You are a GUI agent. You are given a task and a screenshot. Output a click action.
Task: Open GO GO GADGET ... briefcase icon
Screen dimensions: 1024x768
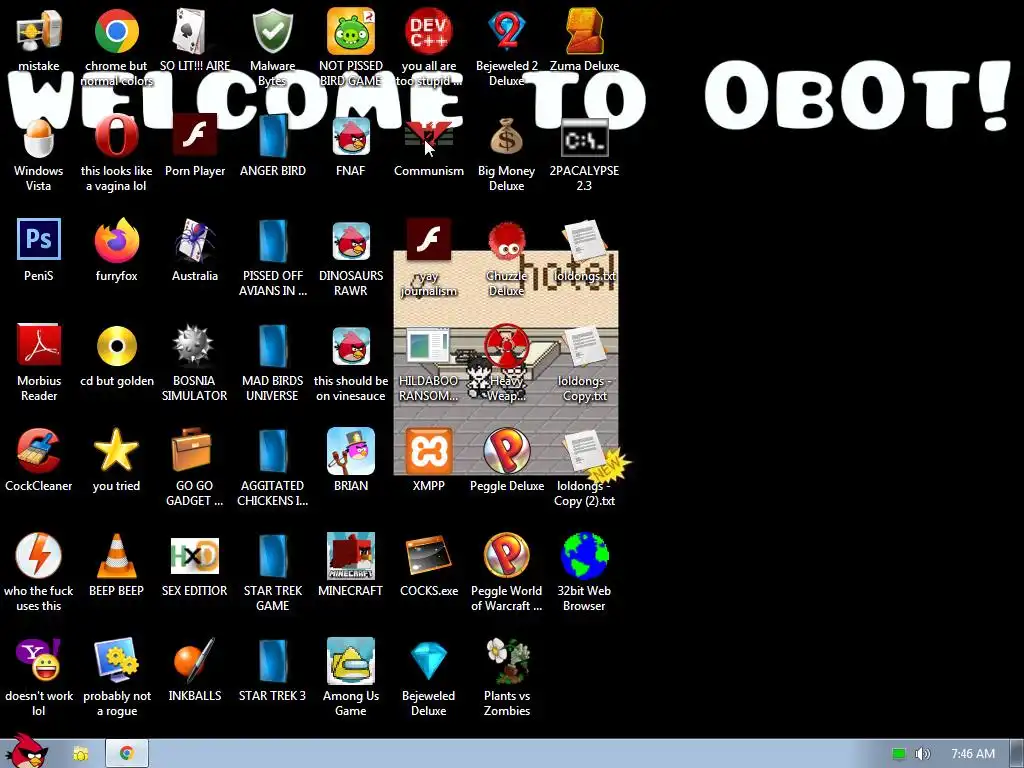point(194,449)
